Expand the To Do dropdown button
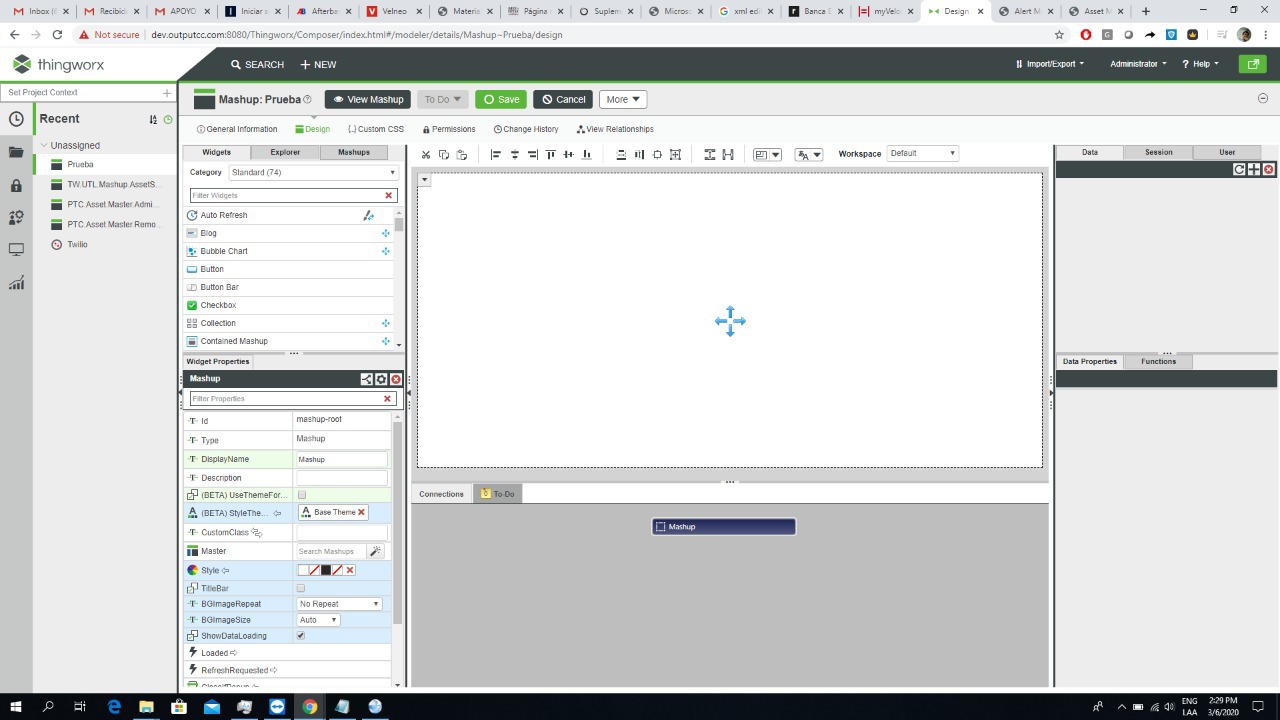 point(443,99)
